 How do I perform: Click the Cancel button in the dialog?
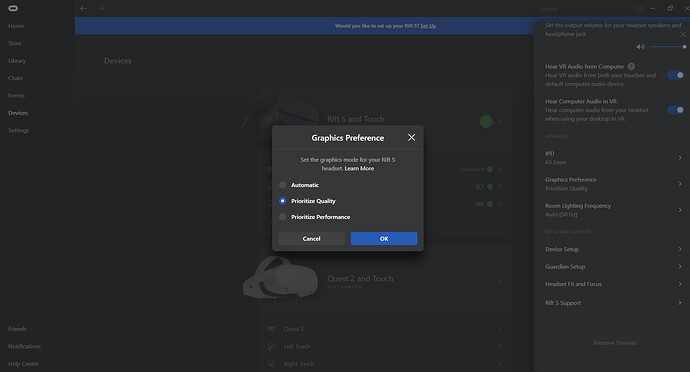point(312,239)
